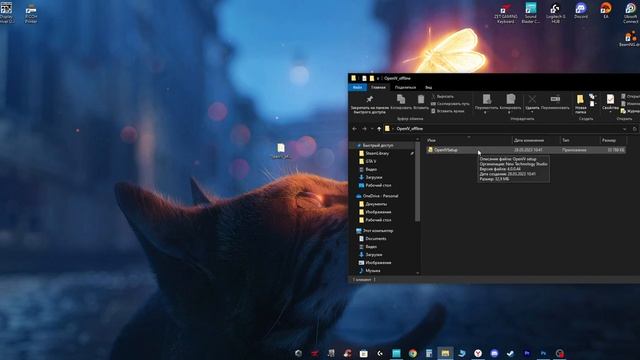Viewport: 640px width, 360px height.
Task: Click the Sound Blaster desktop shortcut
Action: [531, 12]
